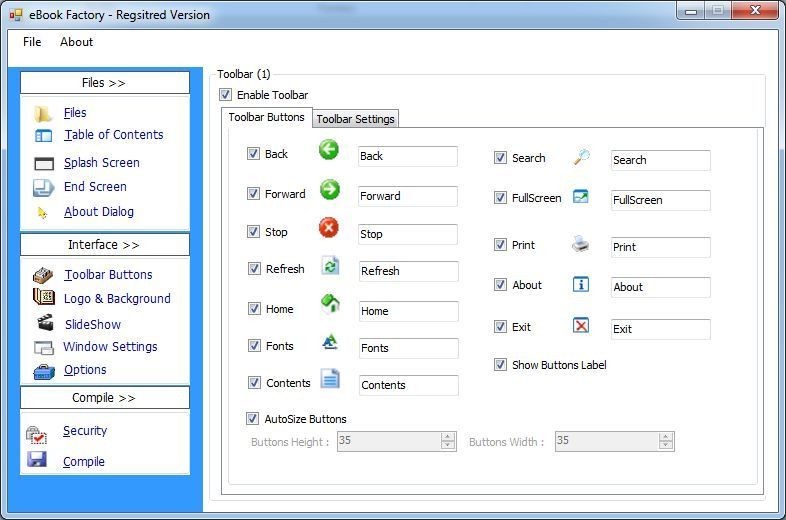Viewport: 786px width, 520px height.
Task: Click the green Back arrow icon
Action: tap(329, 150)
